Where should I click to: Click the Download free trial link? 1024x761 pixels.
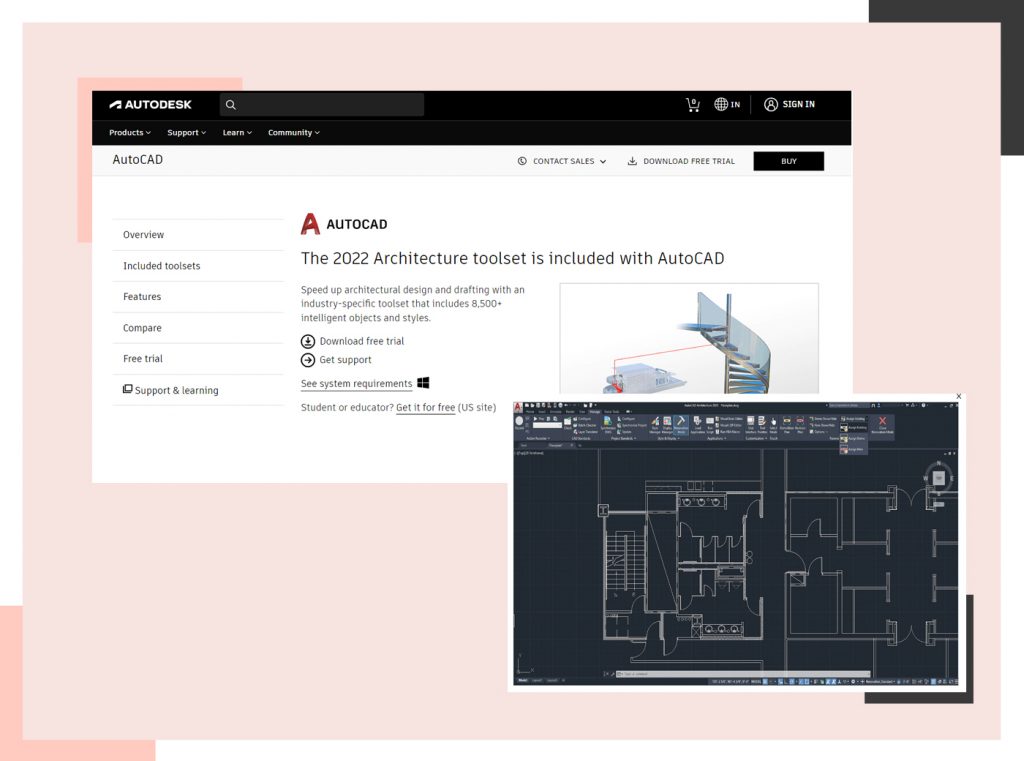click(362, 341)
